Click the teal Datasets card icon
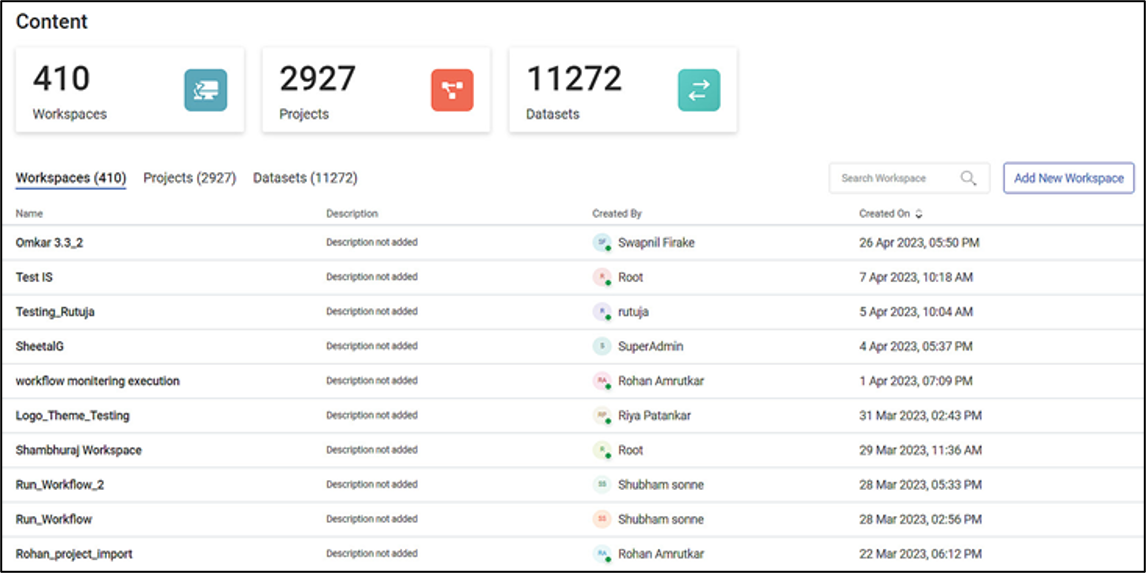The height and width of the screenshot is (573, 1146). tap(698, 90)
